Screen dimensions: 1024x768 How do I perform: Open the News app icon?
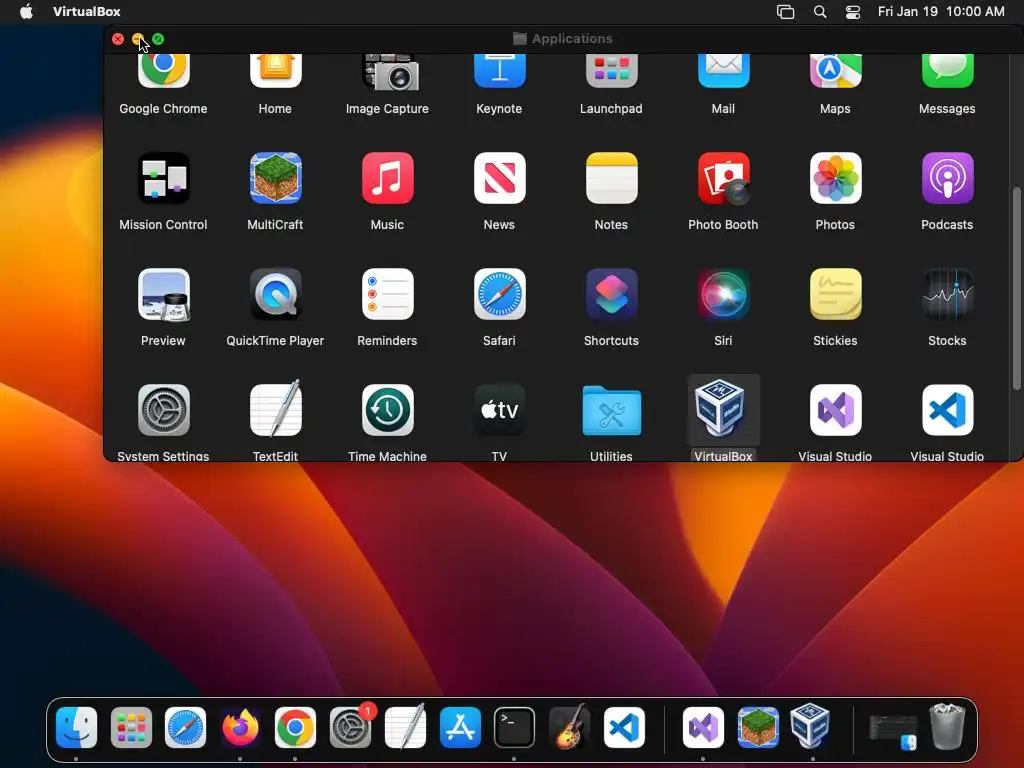click(499, 178)
